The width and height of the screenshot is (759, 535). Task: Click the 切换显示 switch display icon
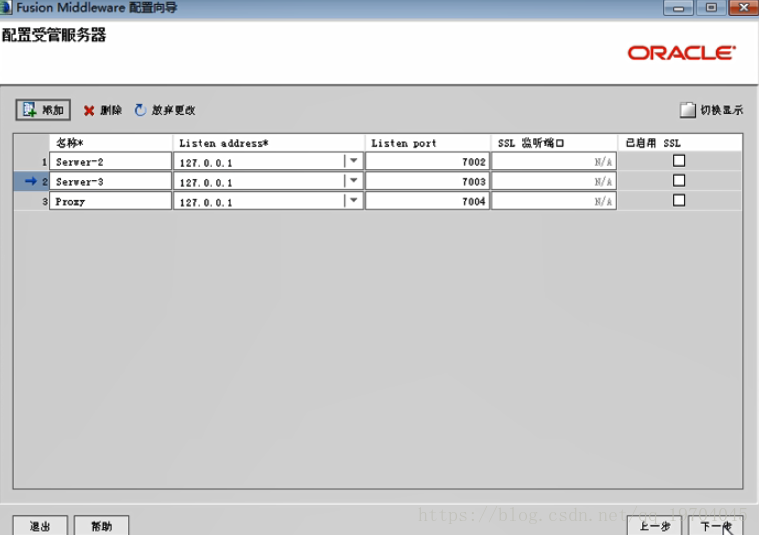click(x=687, y=110)
